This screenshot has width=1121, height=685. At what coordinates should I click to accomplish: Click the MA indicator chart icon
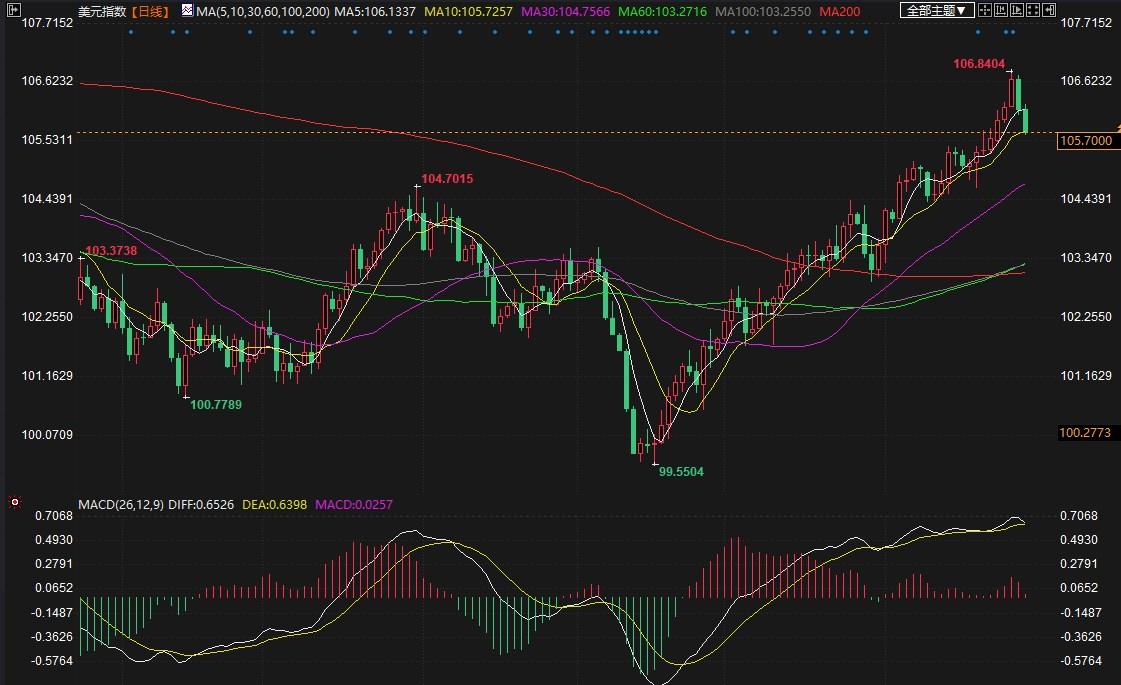tap(187, 10)
